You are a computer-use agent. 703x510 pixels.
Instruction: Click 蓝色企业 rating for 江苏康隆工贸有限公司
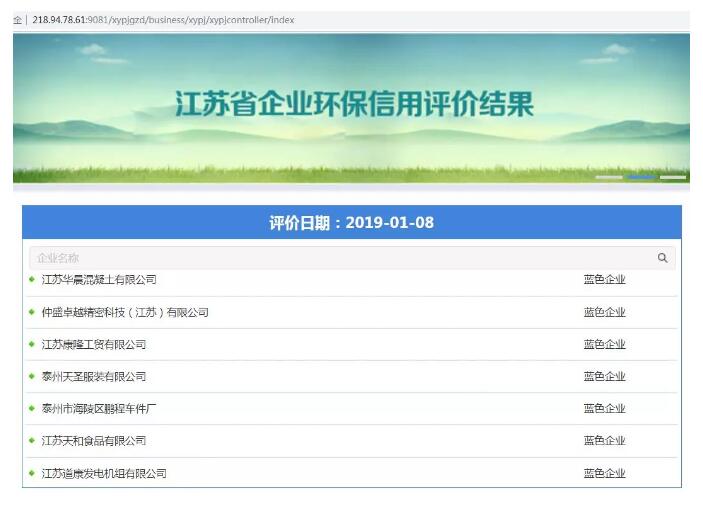(604, 345)
